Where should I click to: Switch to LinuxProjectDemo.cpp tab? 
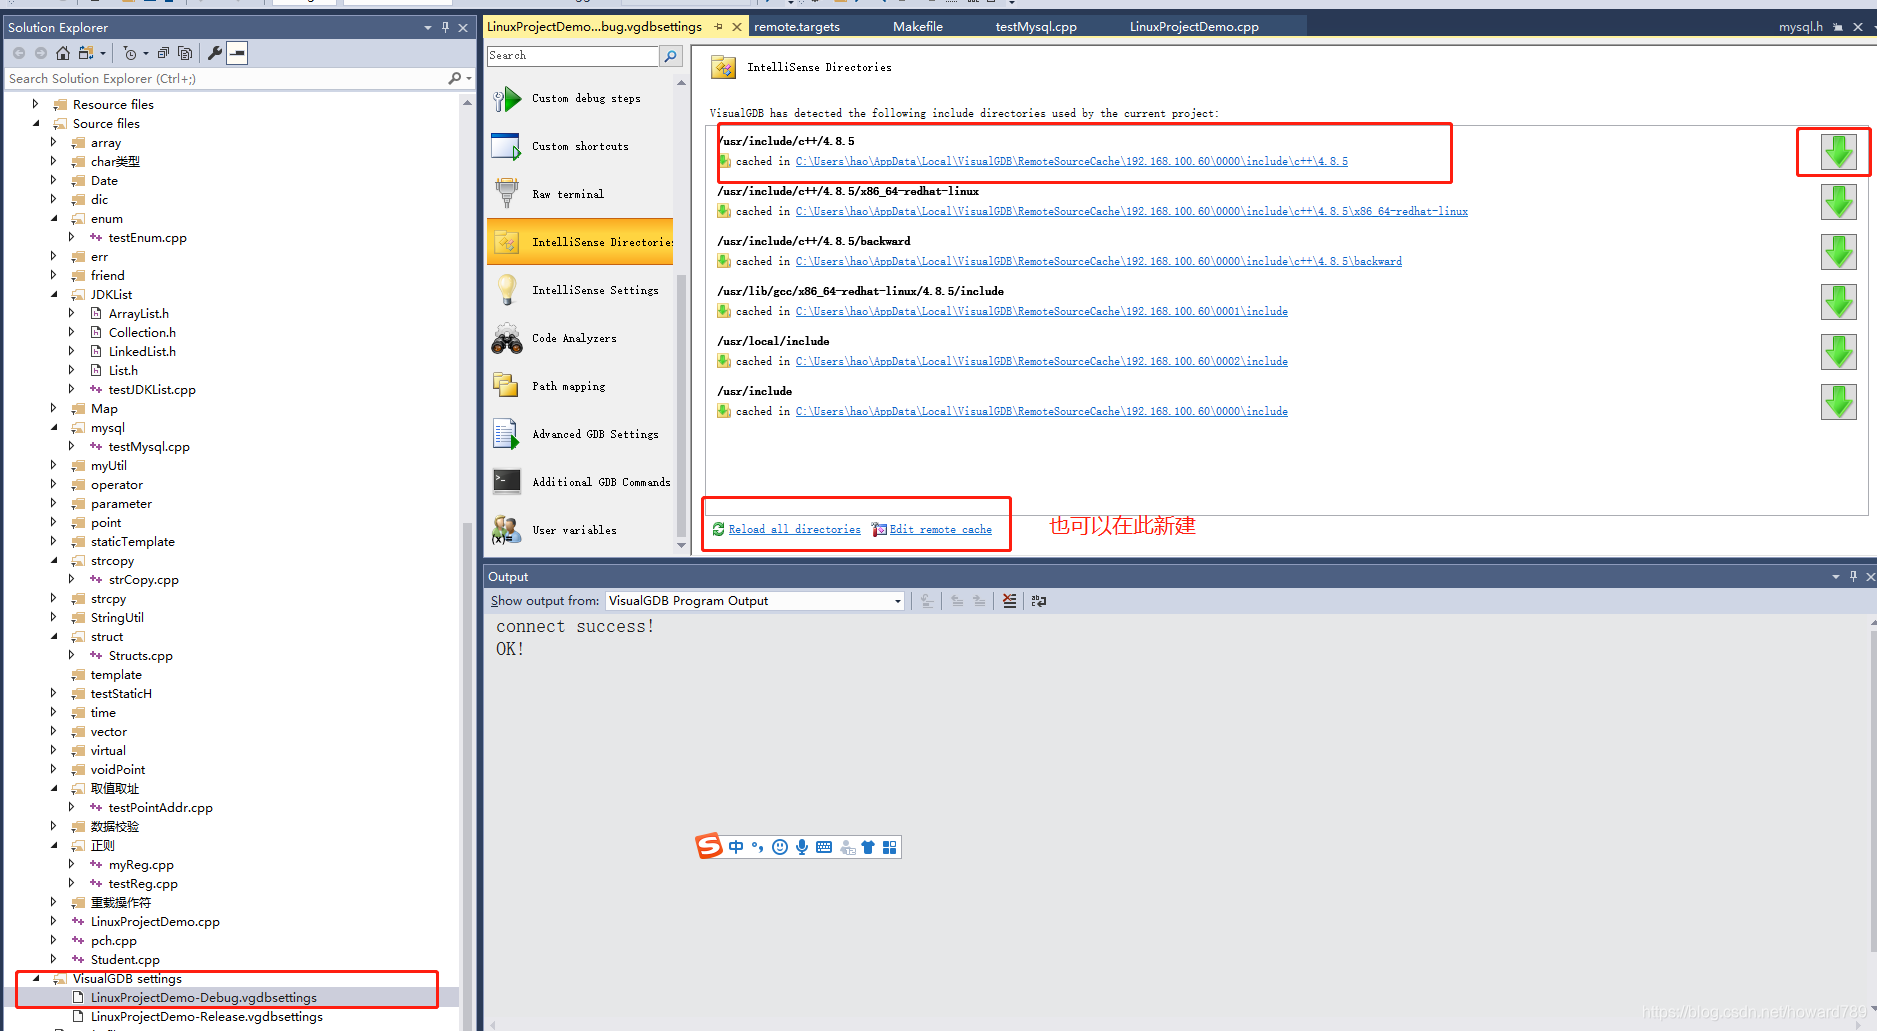[x=1194, y=27]
